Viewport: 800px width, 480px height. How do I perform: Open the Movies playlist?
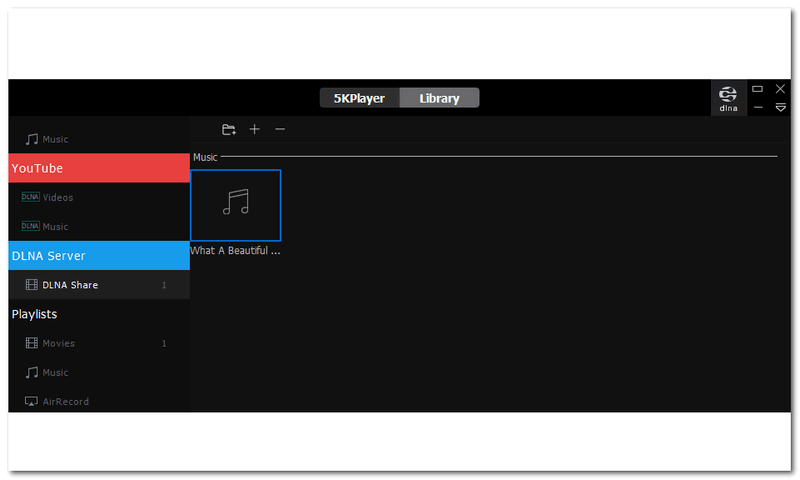point(99,343)
